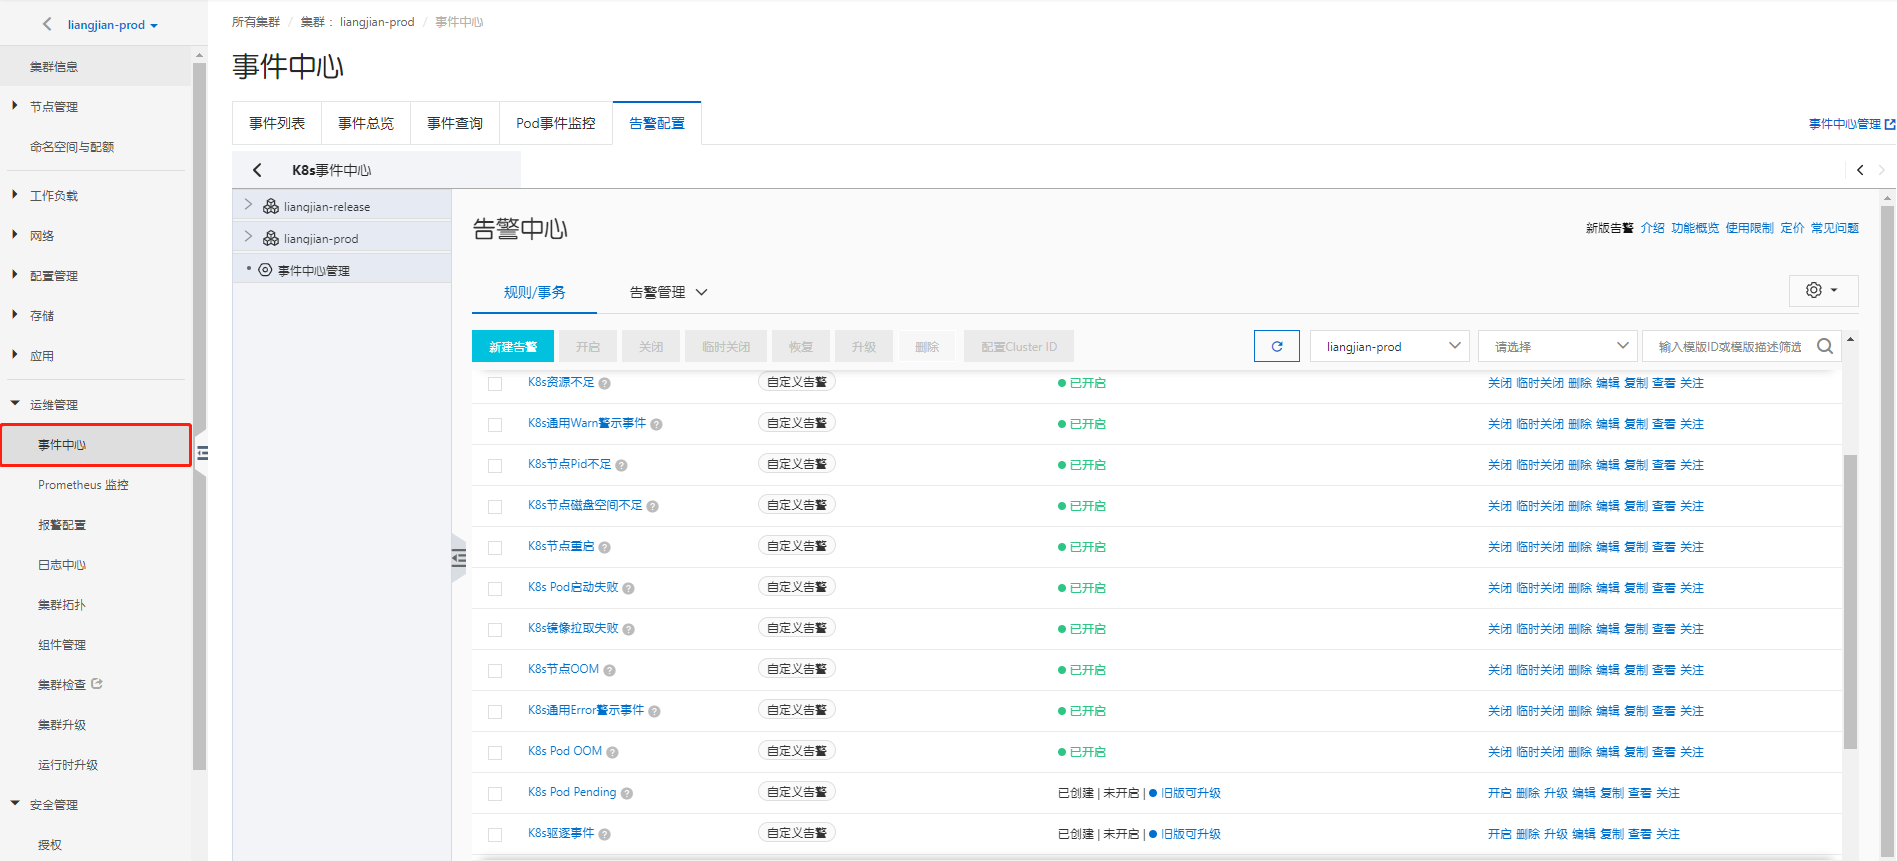The height and width of the screenshot is (861, 1897).
Task: Check the K8s资源不足 row checkbox
Action: click(x=495, y=384)
